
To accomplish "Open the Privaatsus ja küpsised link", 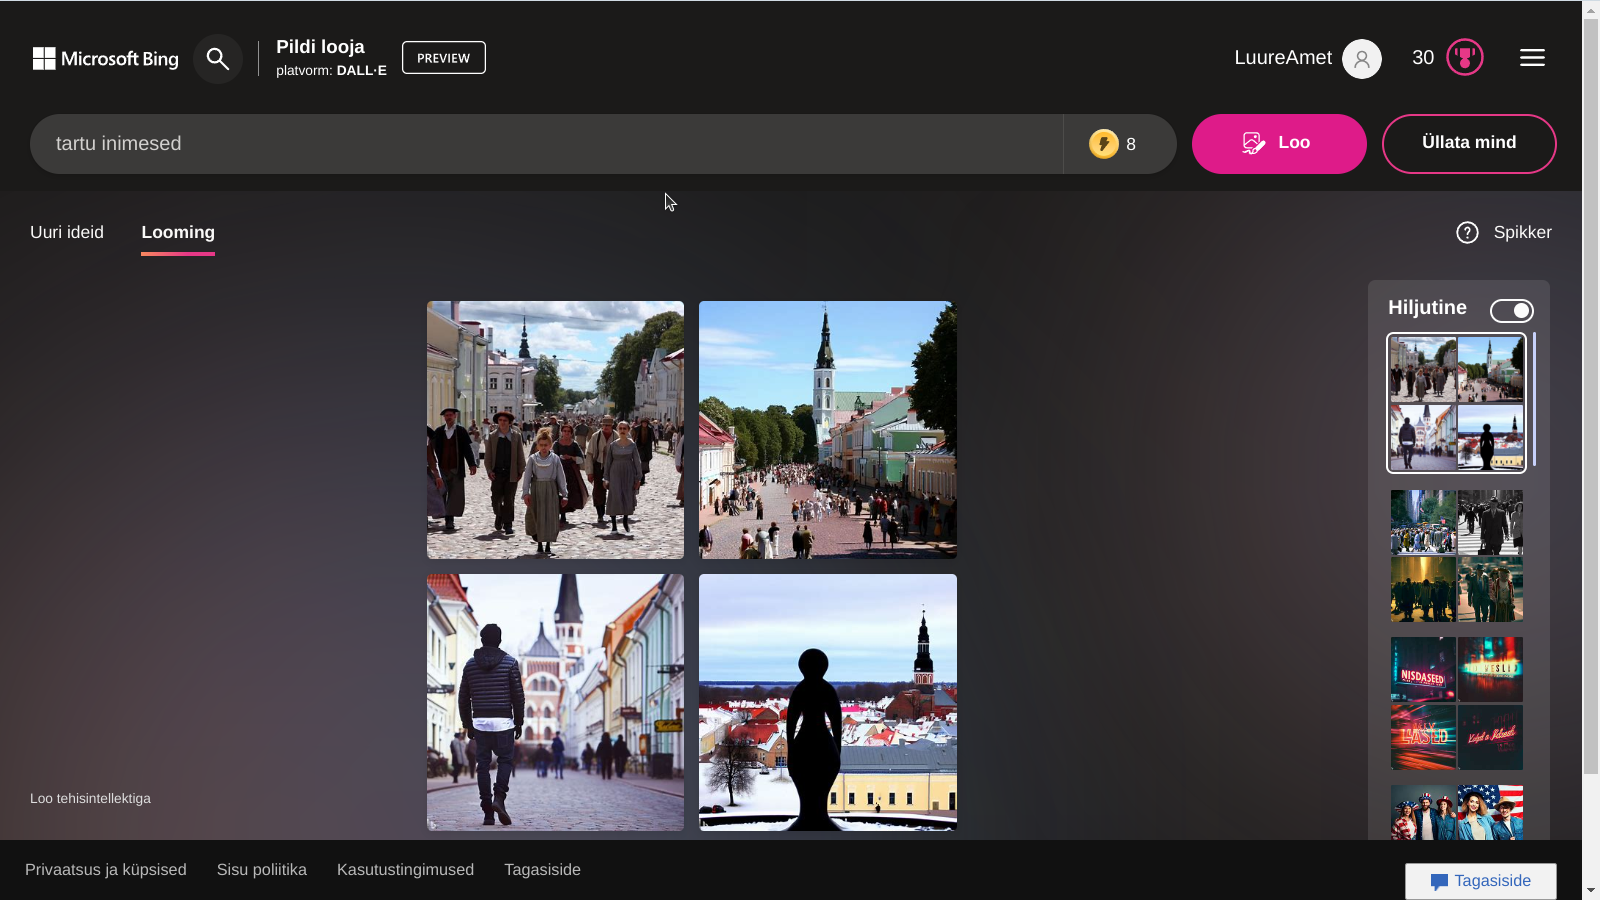I will pyautogui.click(x=106, y=870).
